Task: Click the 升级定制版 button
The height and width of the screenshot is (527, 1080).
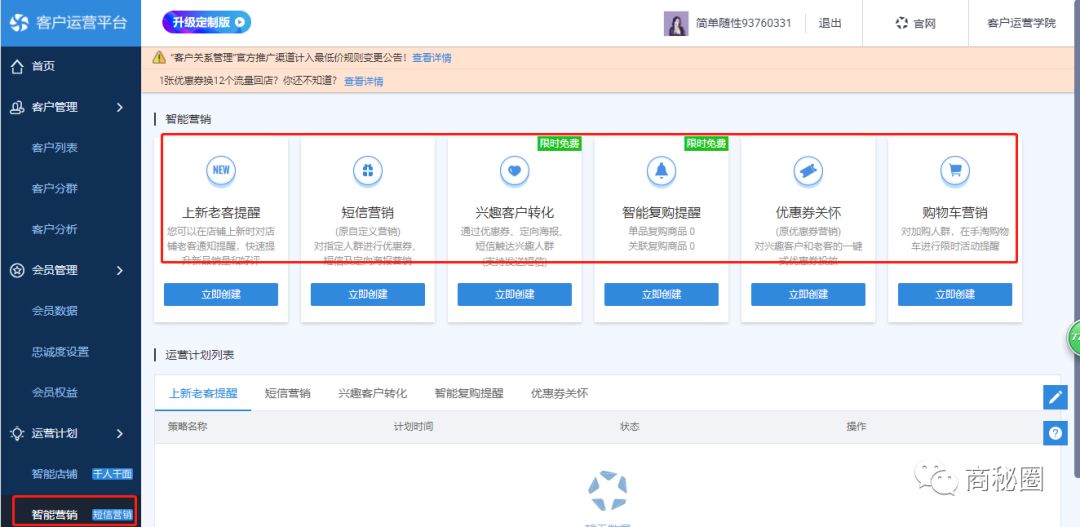Action: point(207,22)
